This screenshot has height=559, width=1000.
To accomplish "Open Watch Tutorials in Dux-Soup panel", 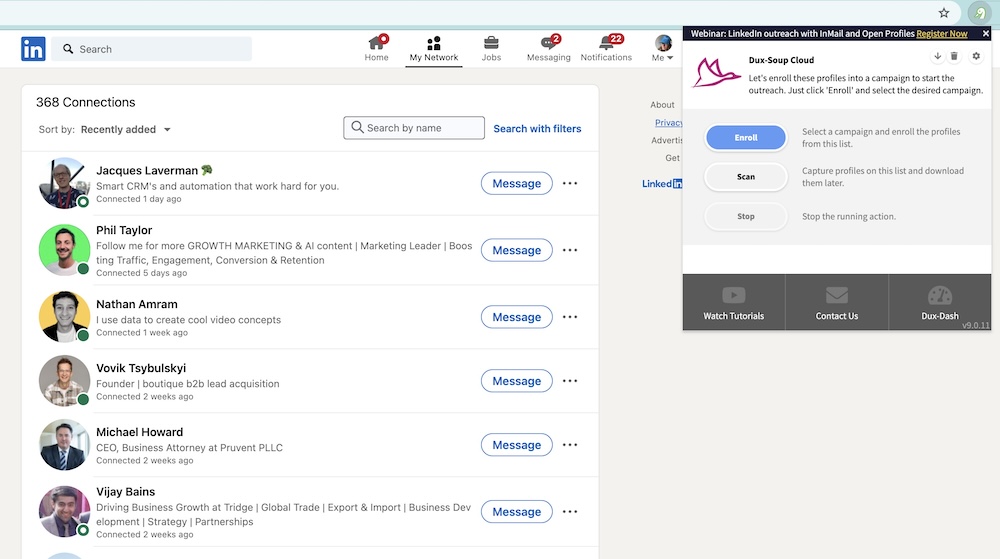I will click(x=733, y=302).
